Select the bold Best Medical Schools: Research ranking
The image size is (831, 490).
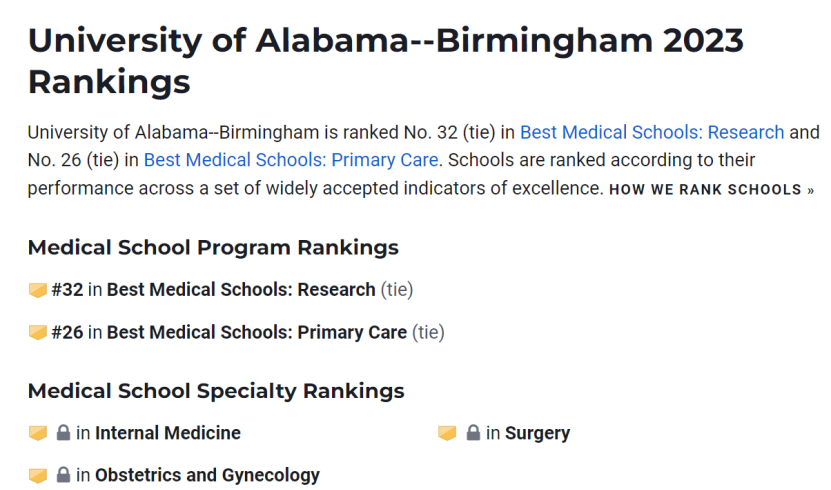pyautogui.click(x=241, y=290)
